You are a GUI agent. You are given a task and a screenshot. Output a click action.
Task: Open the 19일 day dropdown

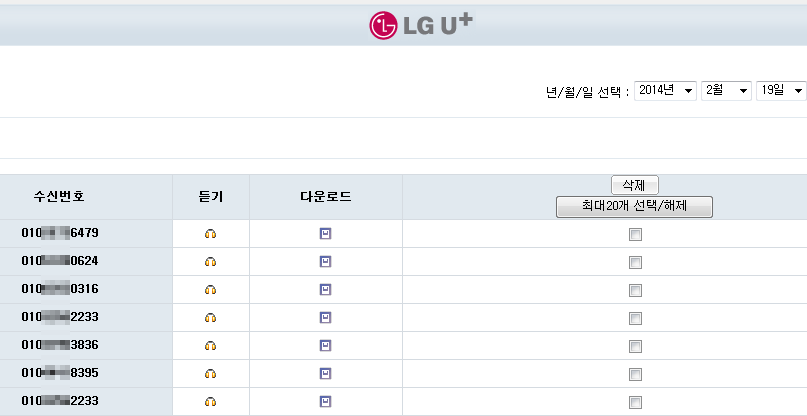[781, 91]
